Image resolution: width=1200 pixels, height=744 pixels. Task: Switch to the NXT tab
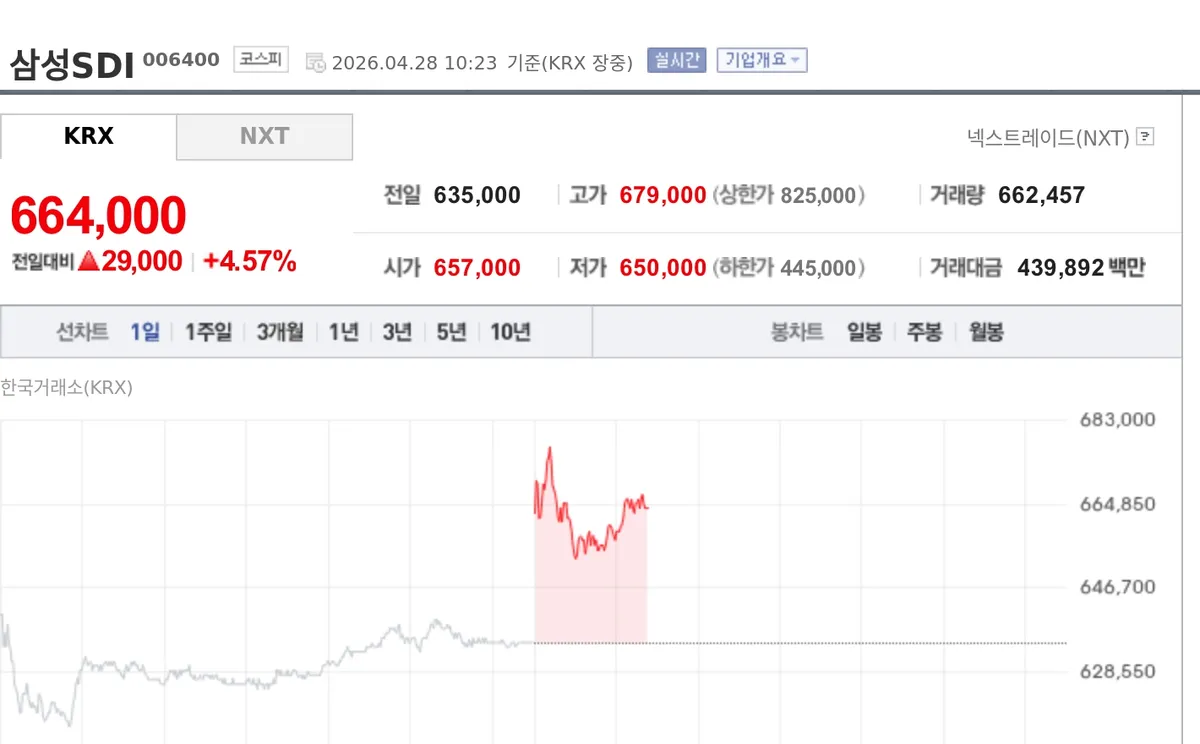point(264,137)
